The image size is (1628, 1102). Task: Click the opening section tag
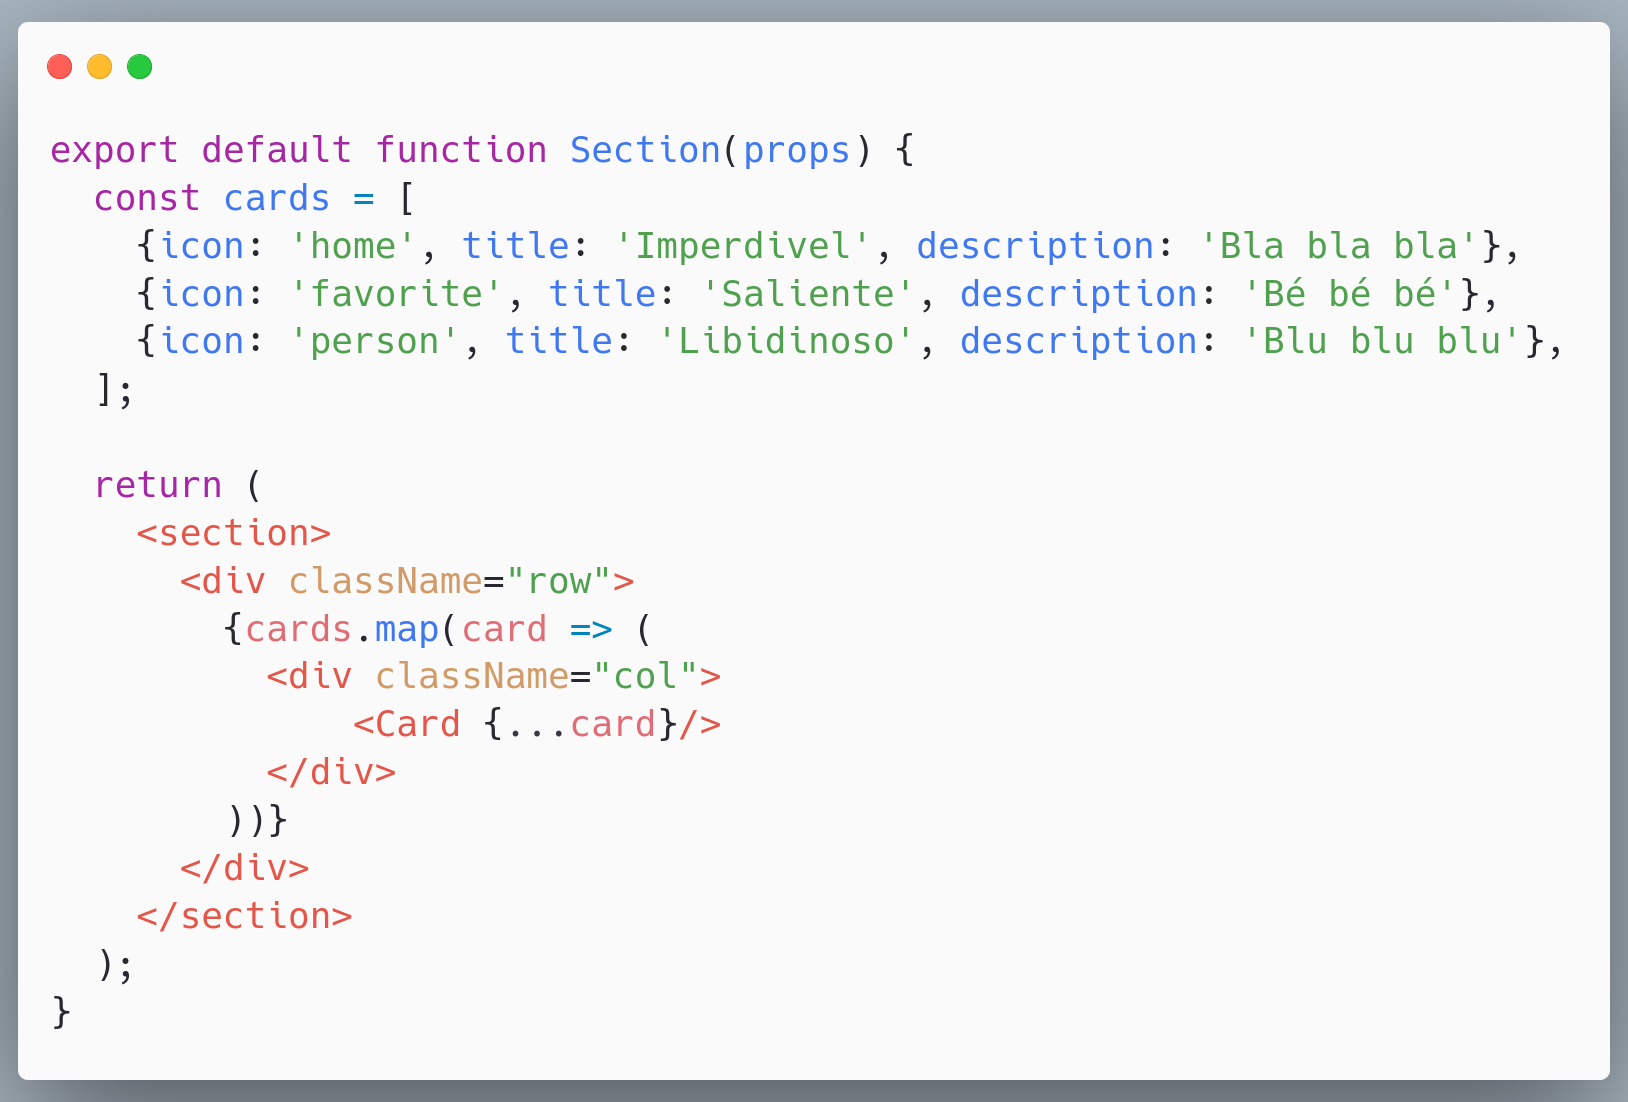pos(234,533)
